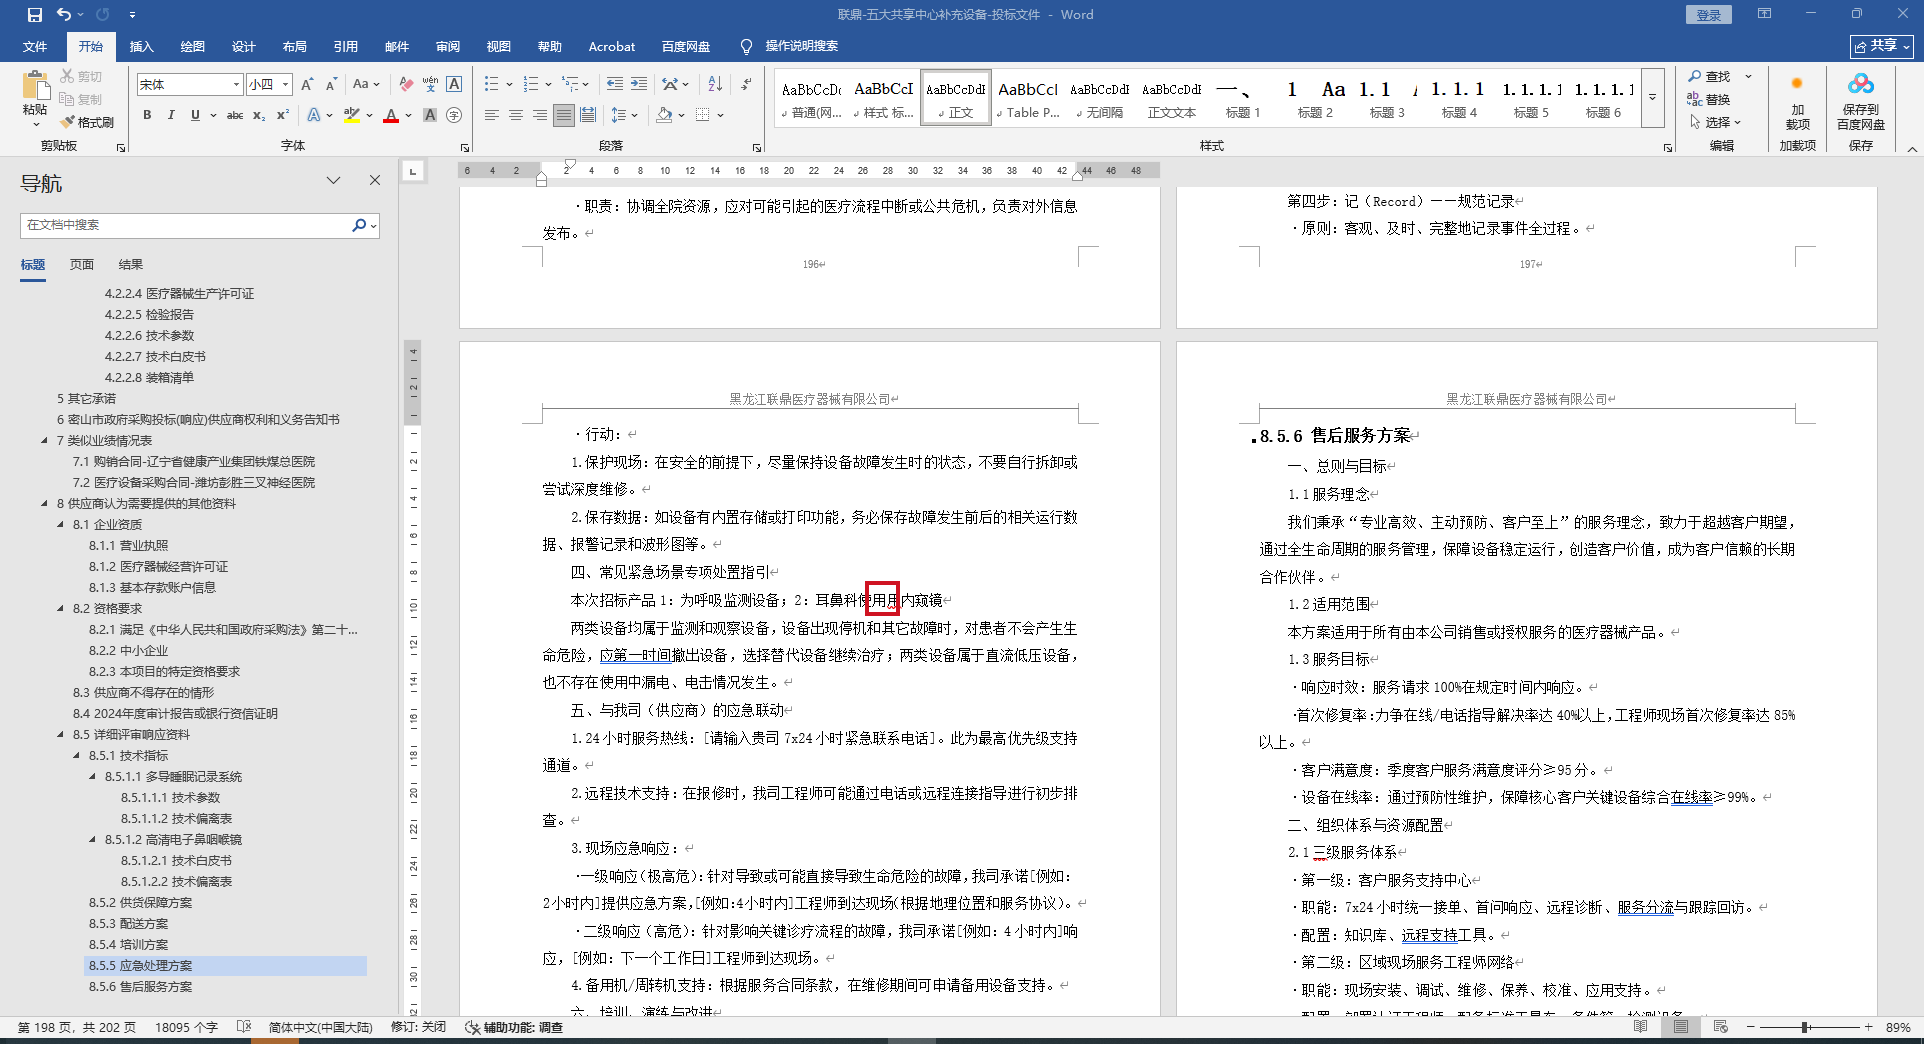Click the 替换 (Replace) button
Viewport: 1924px width, 1044px height.
coord(1710,99)
